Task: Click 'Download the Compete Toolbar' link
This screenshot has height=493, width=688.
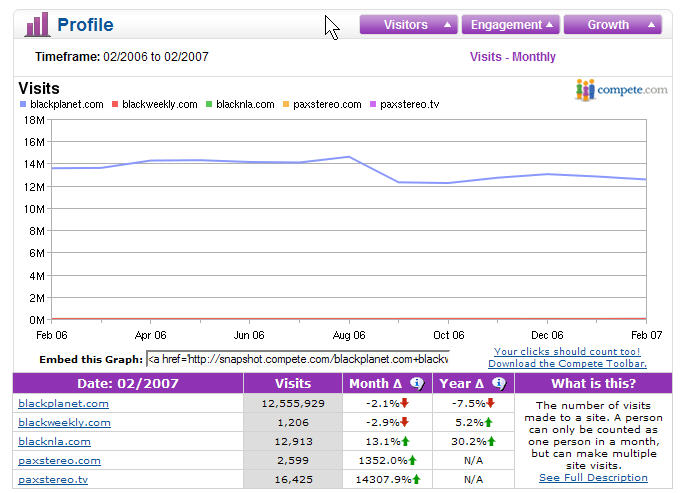Action: 567,364
